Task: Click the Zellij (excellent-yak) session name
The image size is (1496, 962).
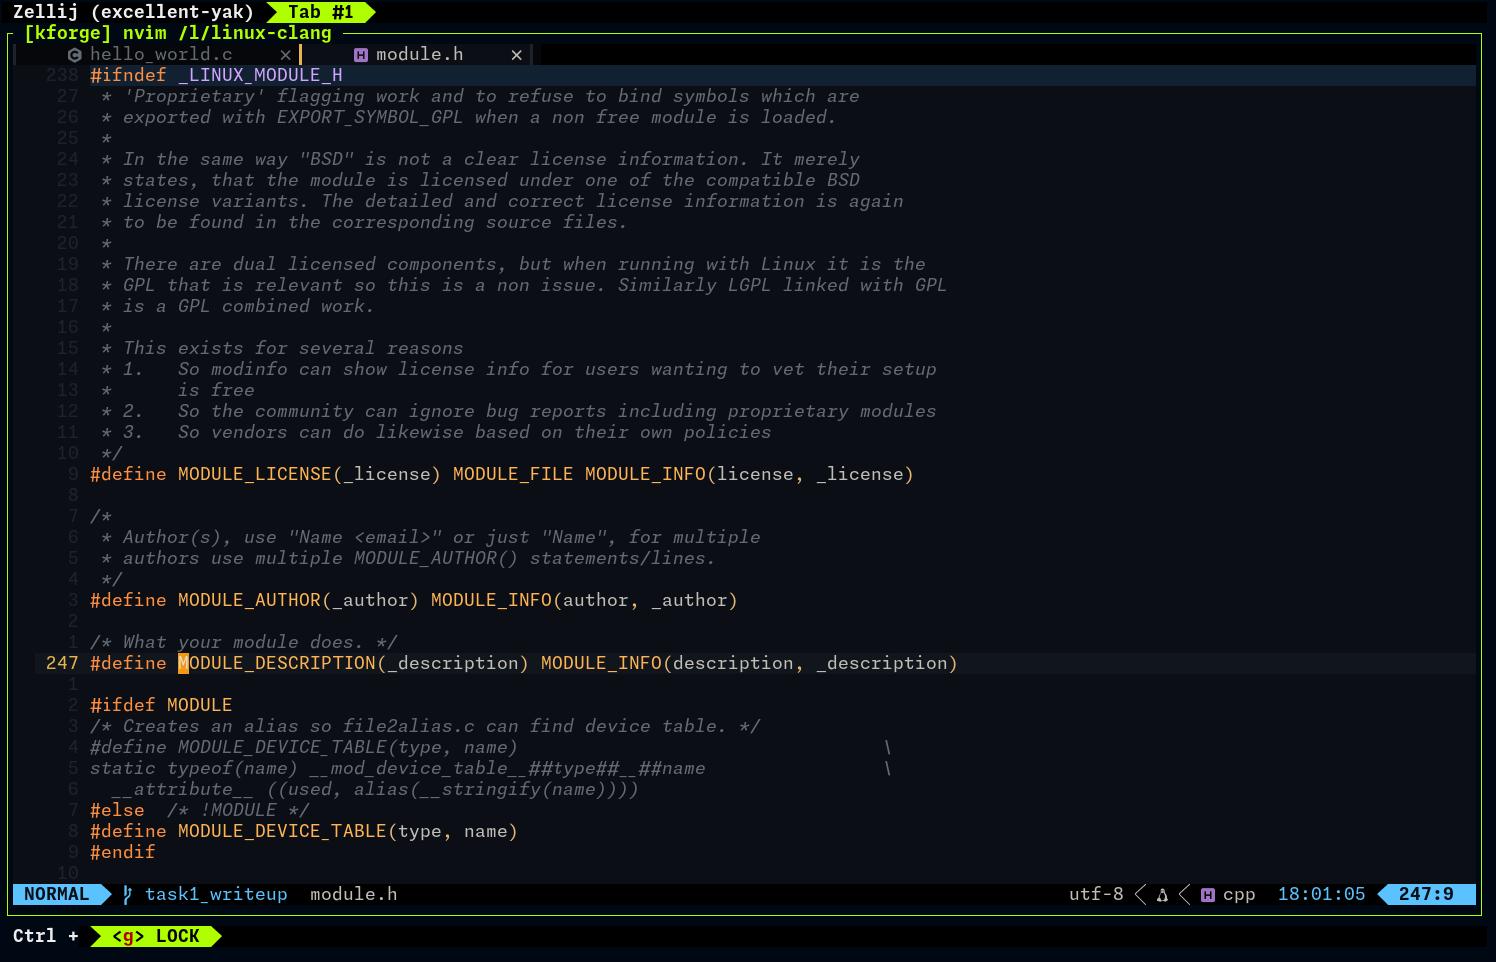Action: 133,12
